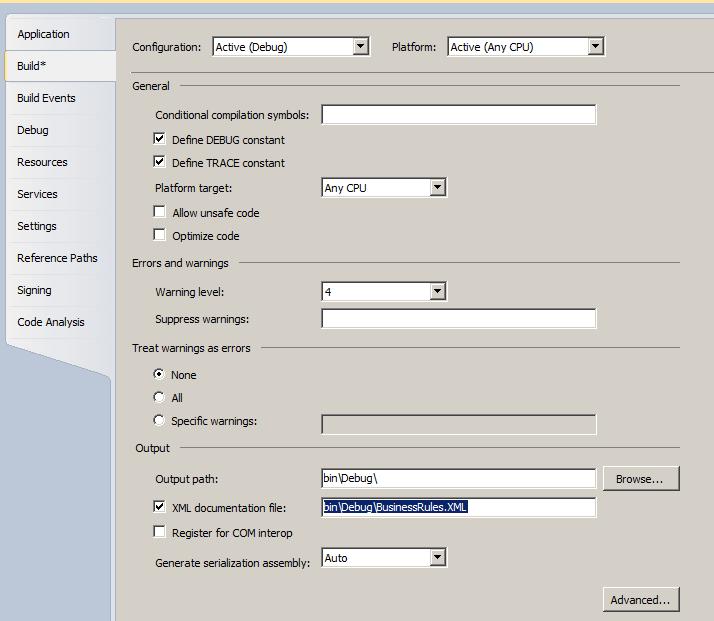Click the Platform target: label
Image resolution: width=714 pixels, height=621 pixels.
pos(194,188)
